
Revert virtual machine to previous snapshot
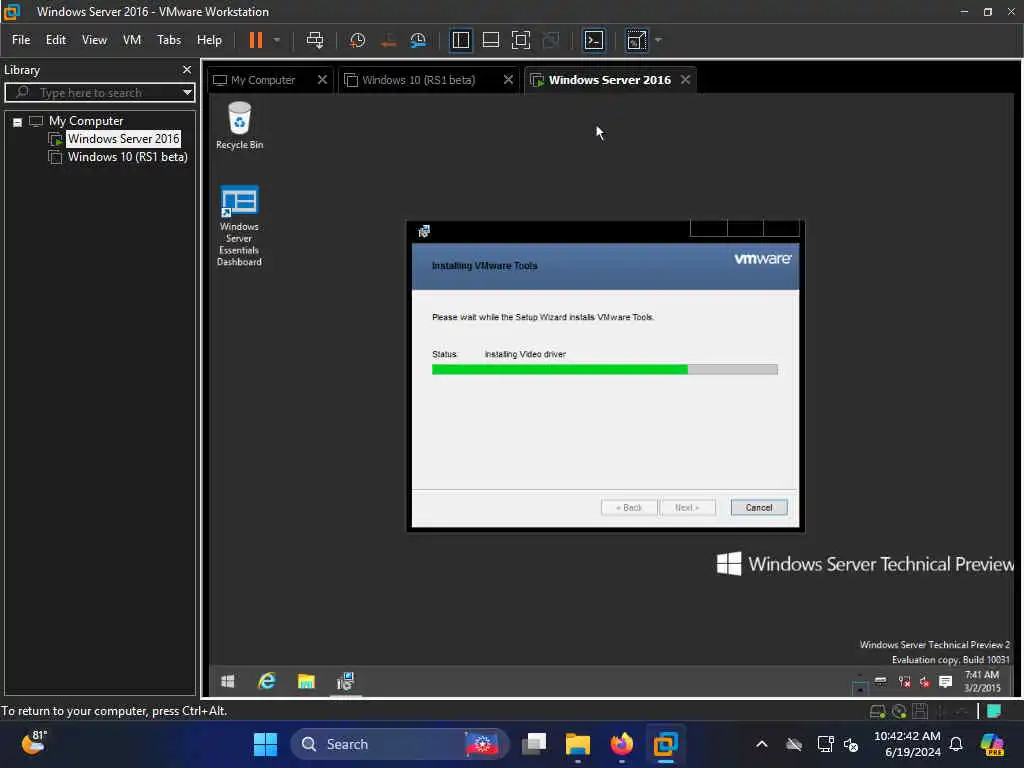388,40
